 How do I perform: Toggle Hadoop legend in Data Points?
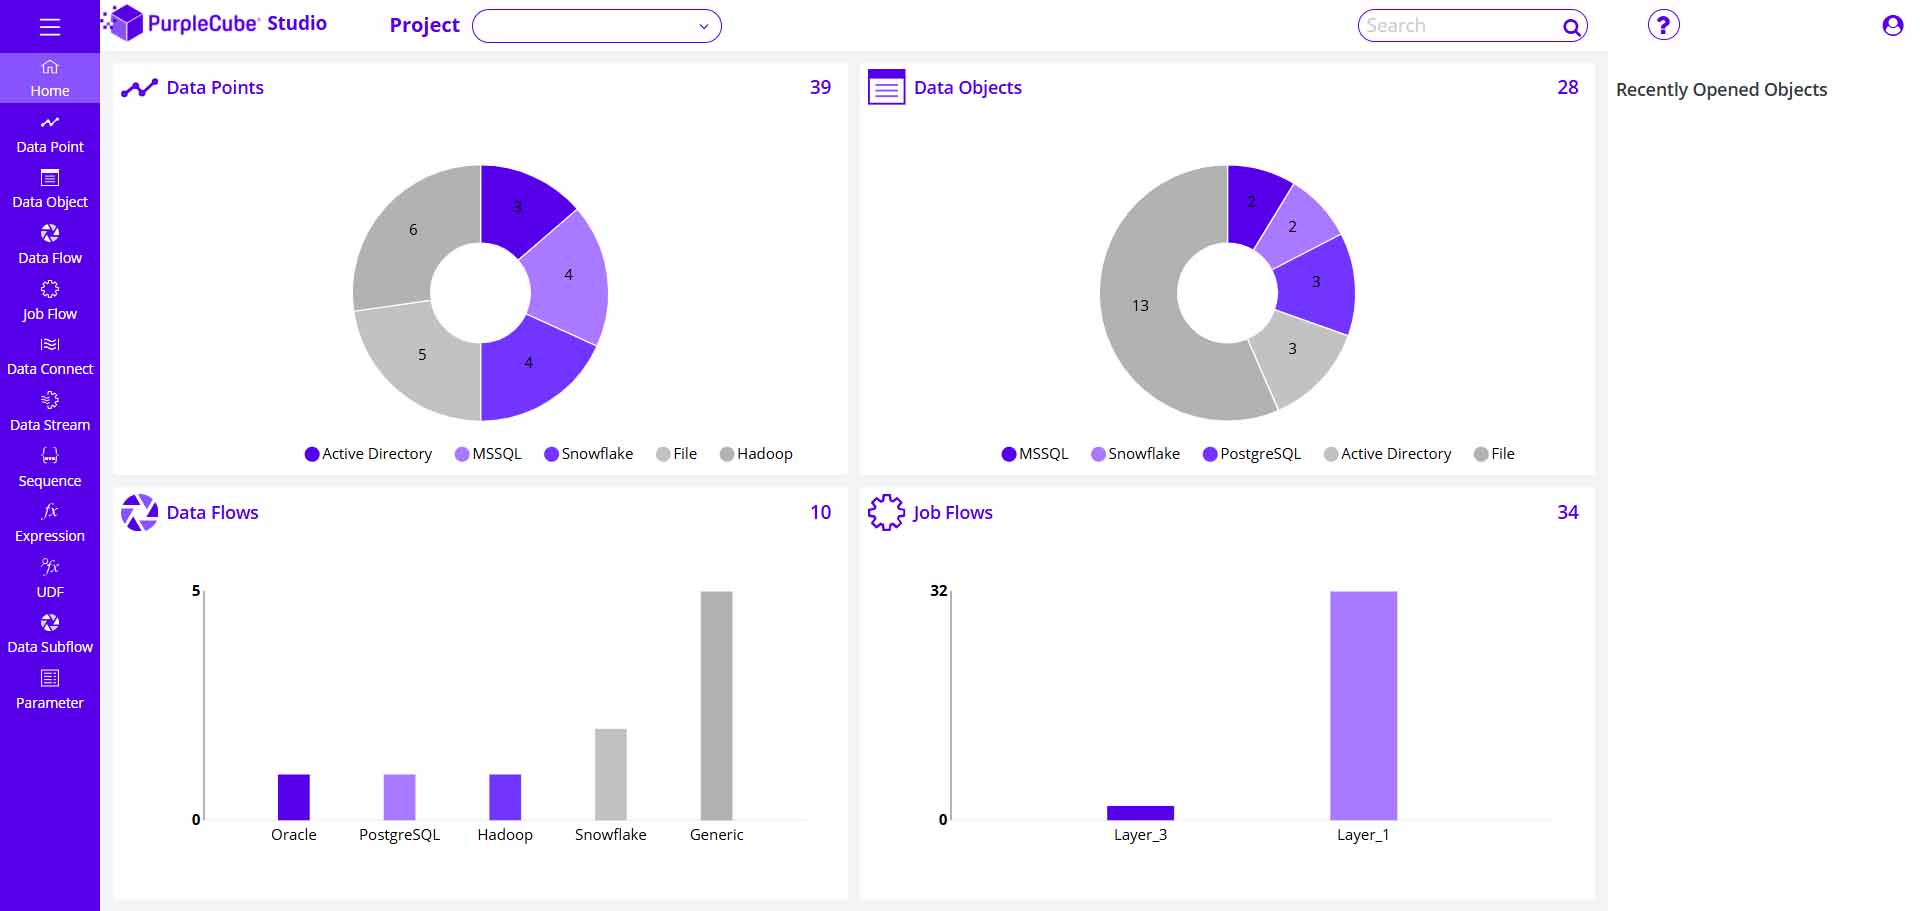pos(756,454)
